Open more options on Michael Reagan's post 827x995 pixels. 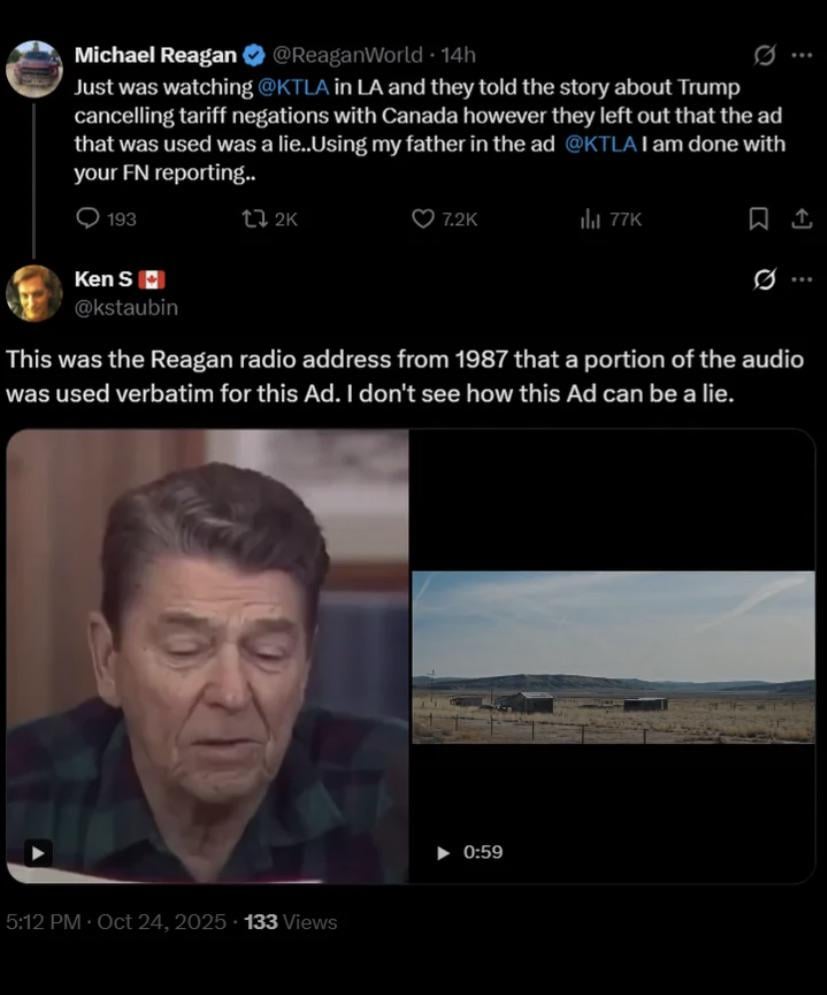pos(801,56)
